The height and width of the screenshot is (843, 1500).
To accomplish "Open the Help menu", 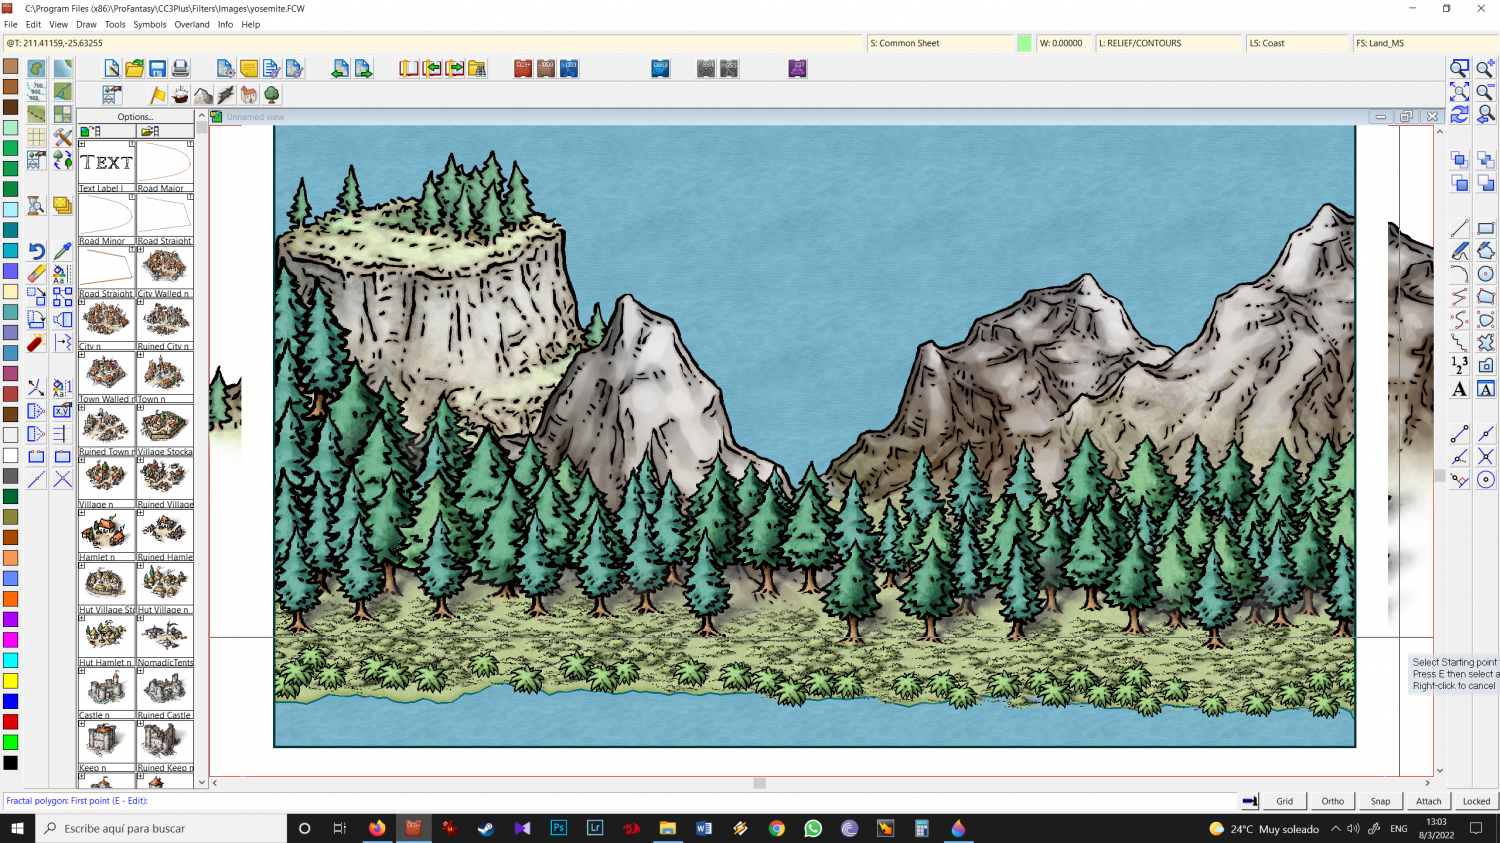I will (x=250, y=25).
